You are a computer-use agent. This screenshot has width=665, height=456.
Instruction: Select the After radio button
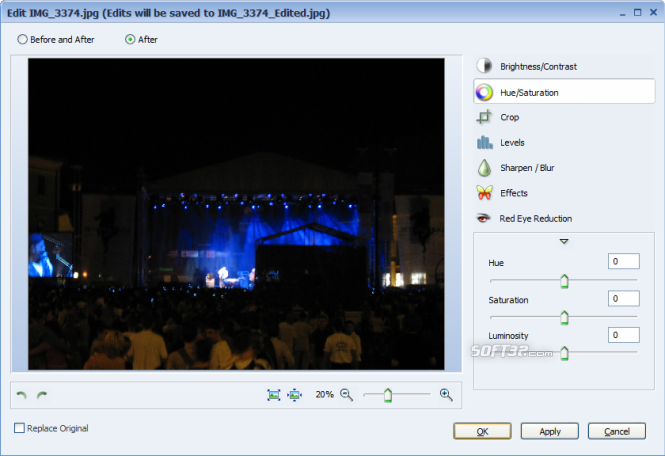(130, 39)
